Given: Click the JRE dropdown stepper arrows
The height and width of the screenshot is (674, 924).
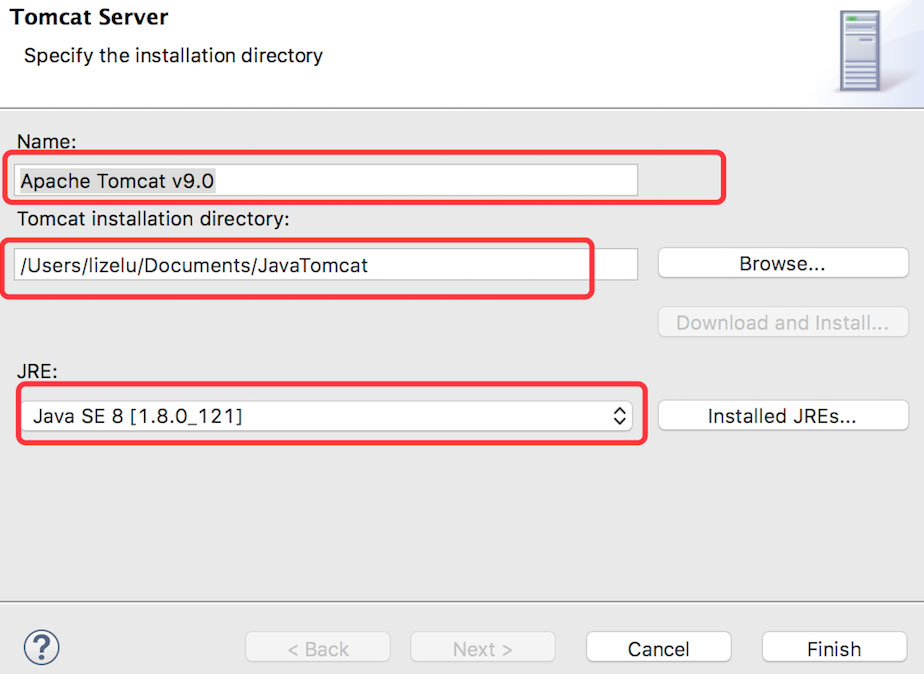Looking at the screenshot, I should 620,416.
